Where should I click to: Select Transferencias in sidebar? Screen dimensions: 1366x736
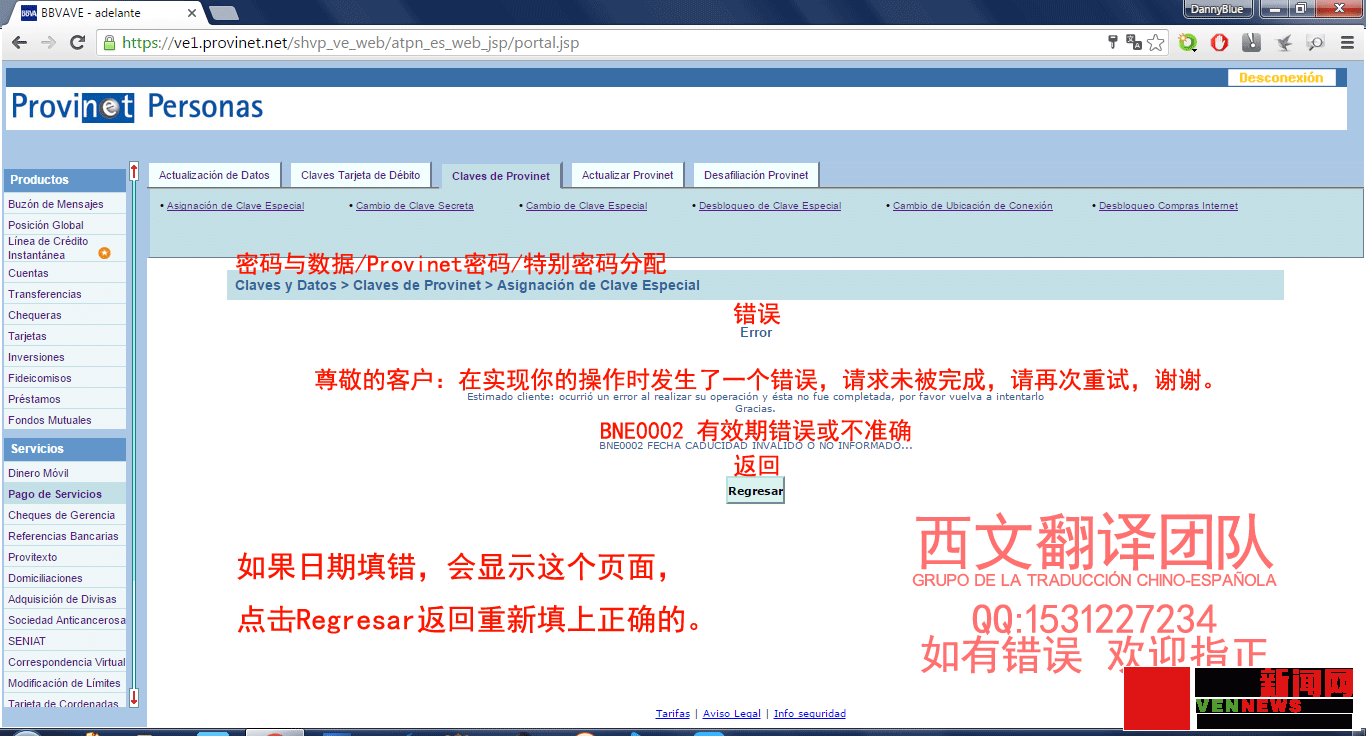65,294
